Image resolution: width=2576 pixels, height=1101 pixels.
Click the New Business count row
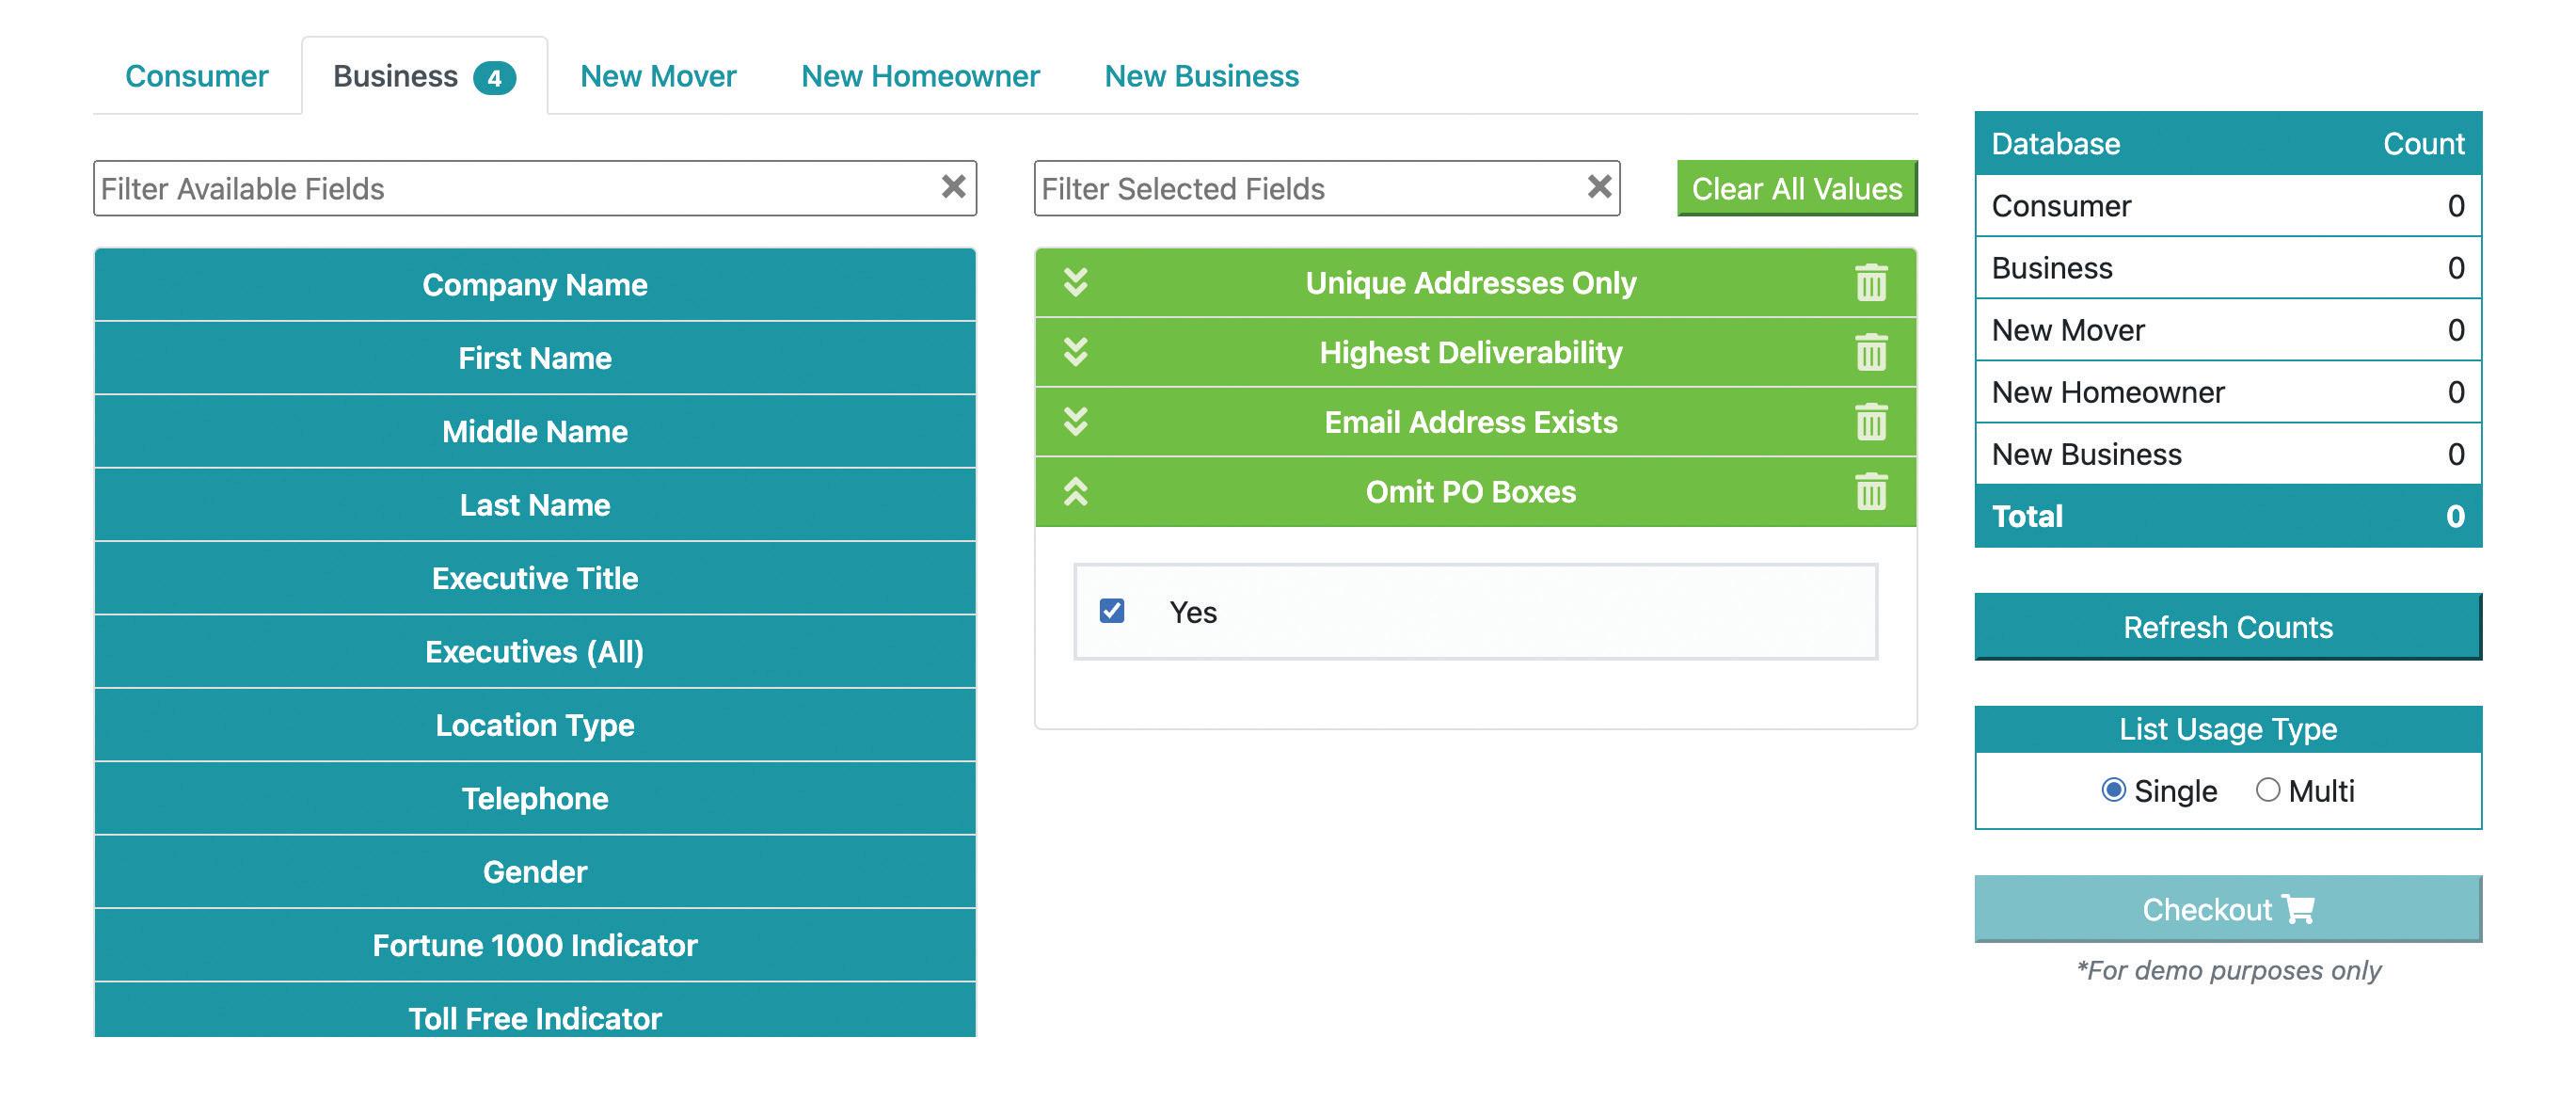coord(2228,454)
